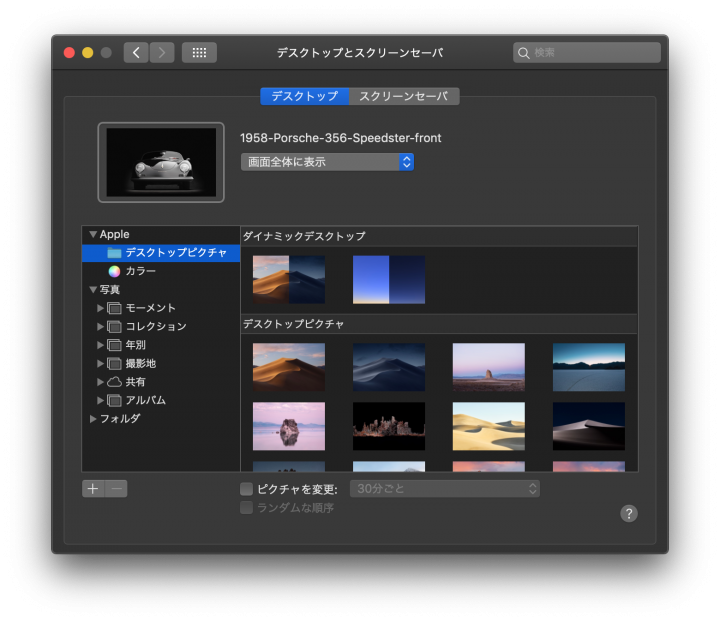Collapse the 写真 group triangle
Screen dimensions: 720x622
pos(93,290)
